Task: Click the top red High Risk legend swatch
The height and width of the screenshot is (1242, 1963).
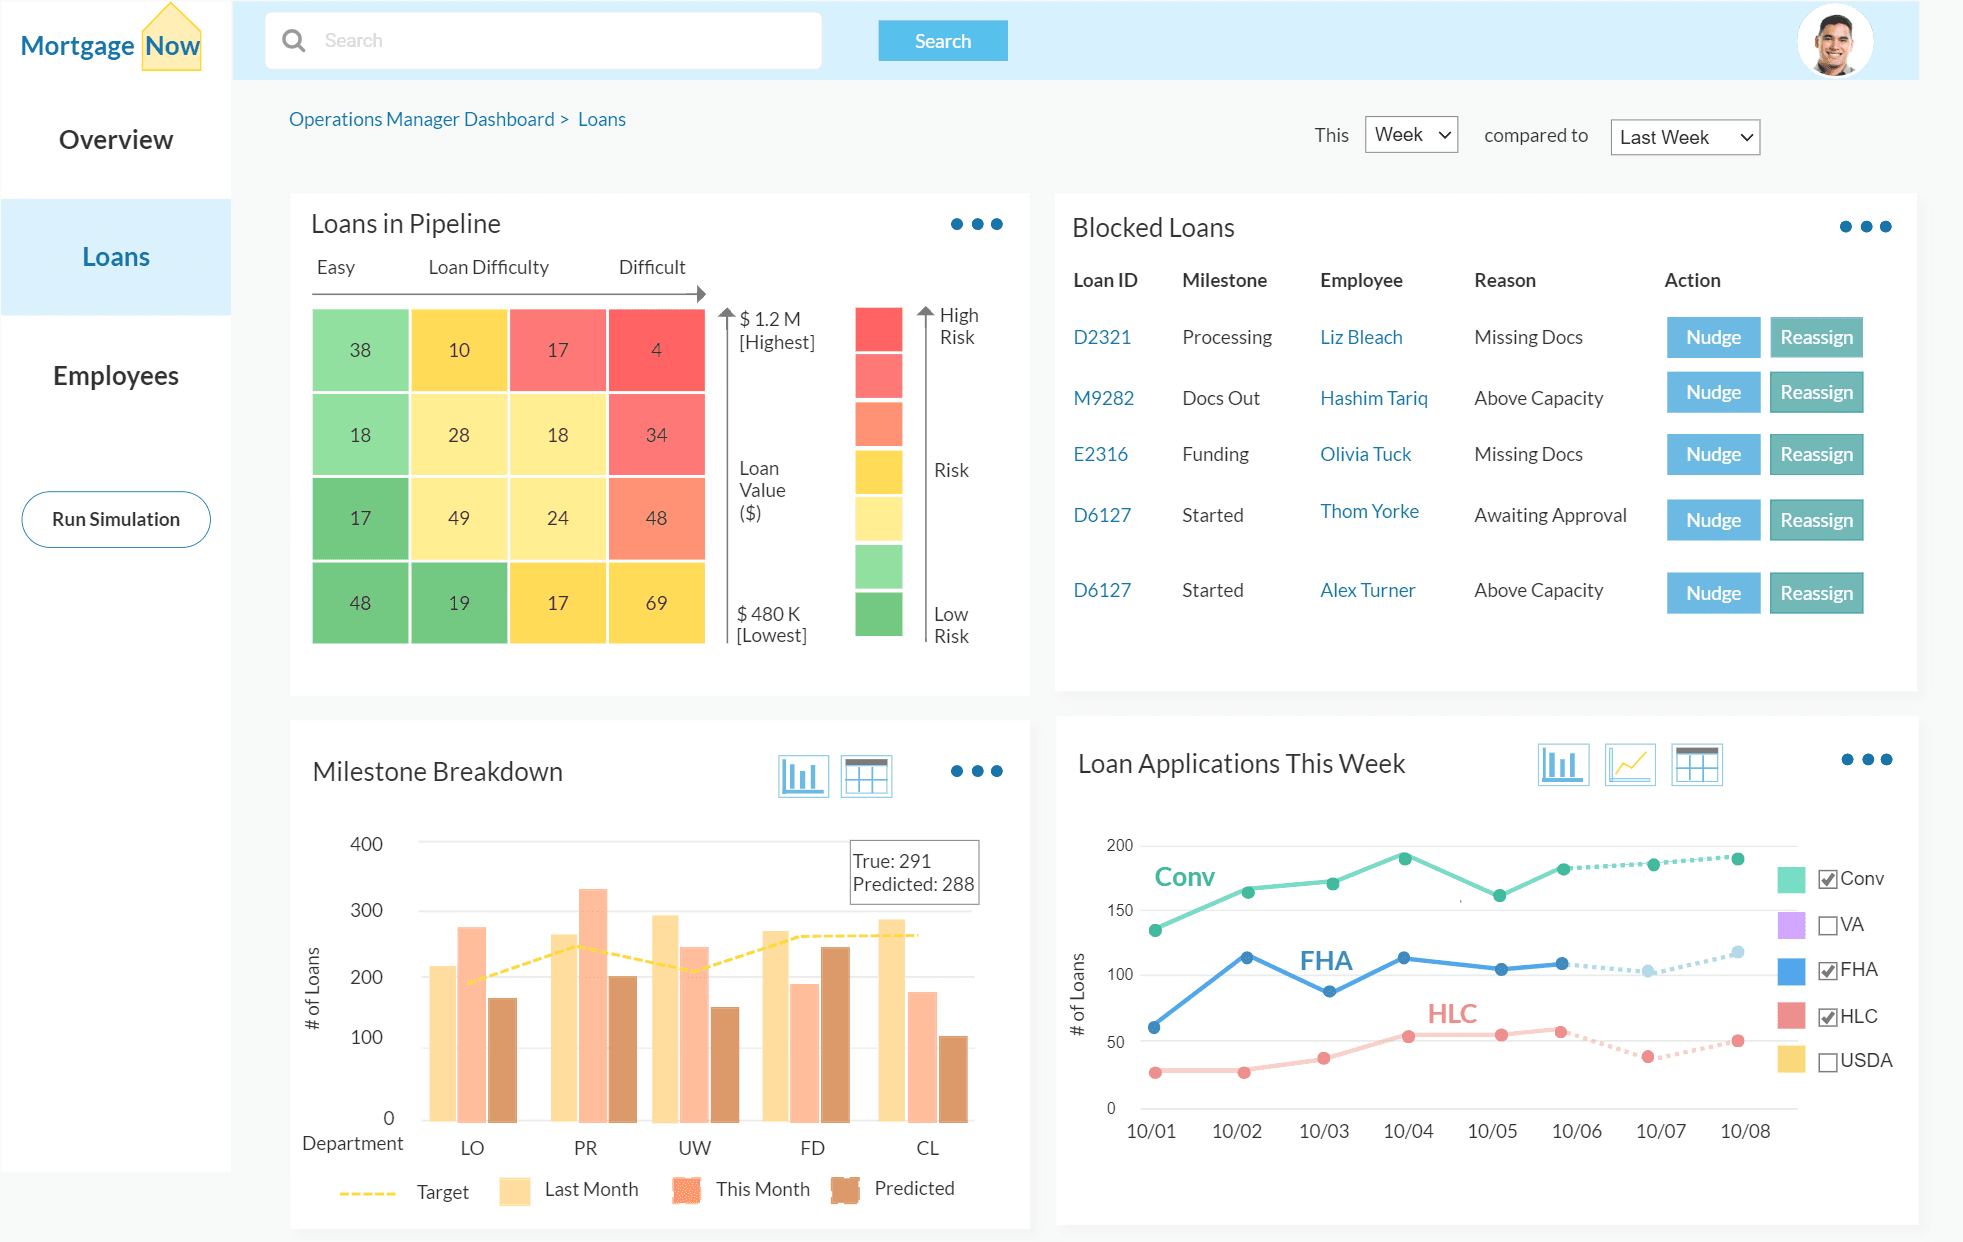Action: point(878,329)
